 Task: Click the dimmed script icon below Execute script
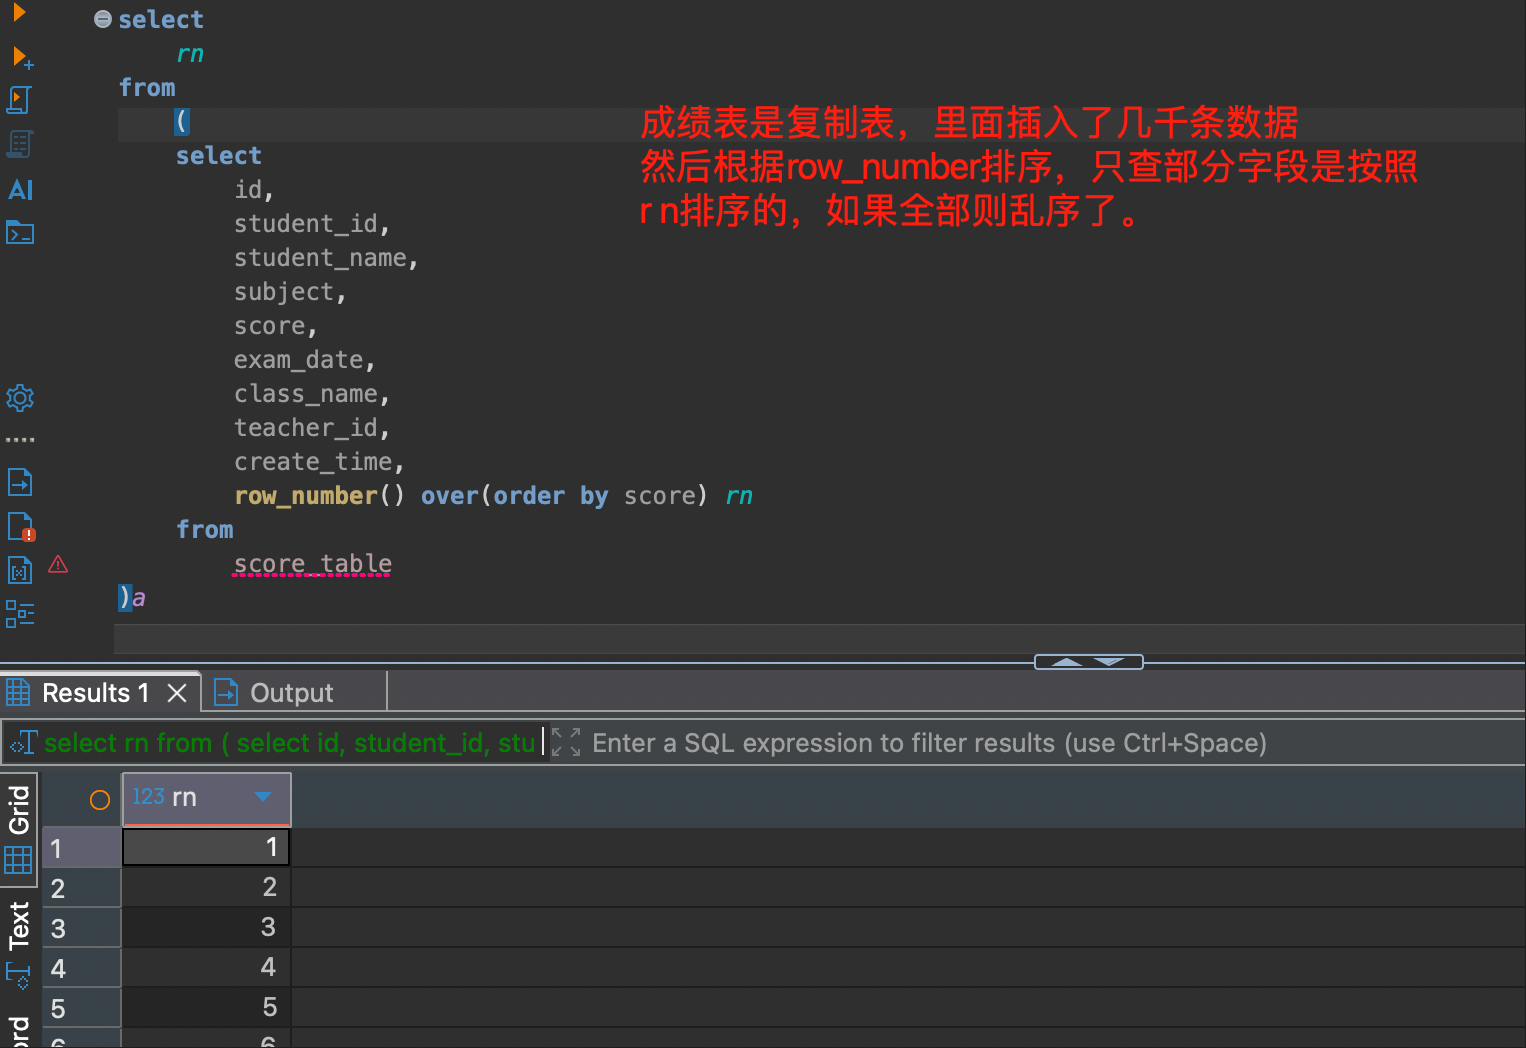20,144
